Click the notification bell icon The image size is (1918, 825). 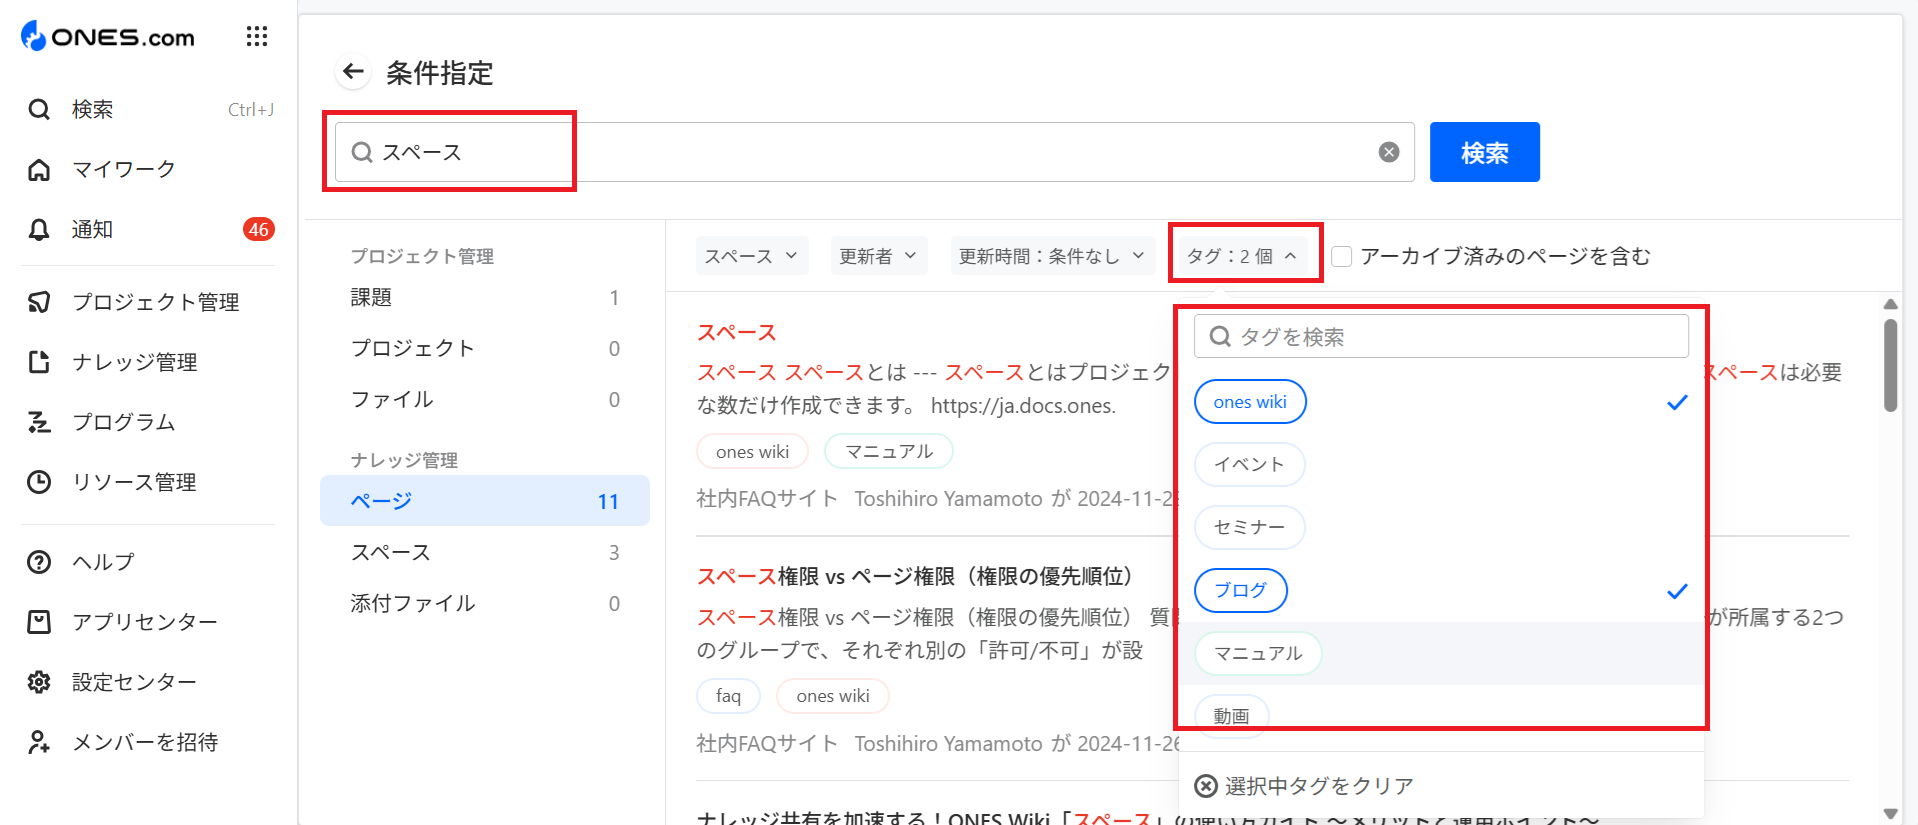click(x=39, y=229)
